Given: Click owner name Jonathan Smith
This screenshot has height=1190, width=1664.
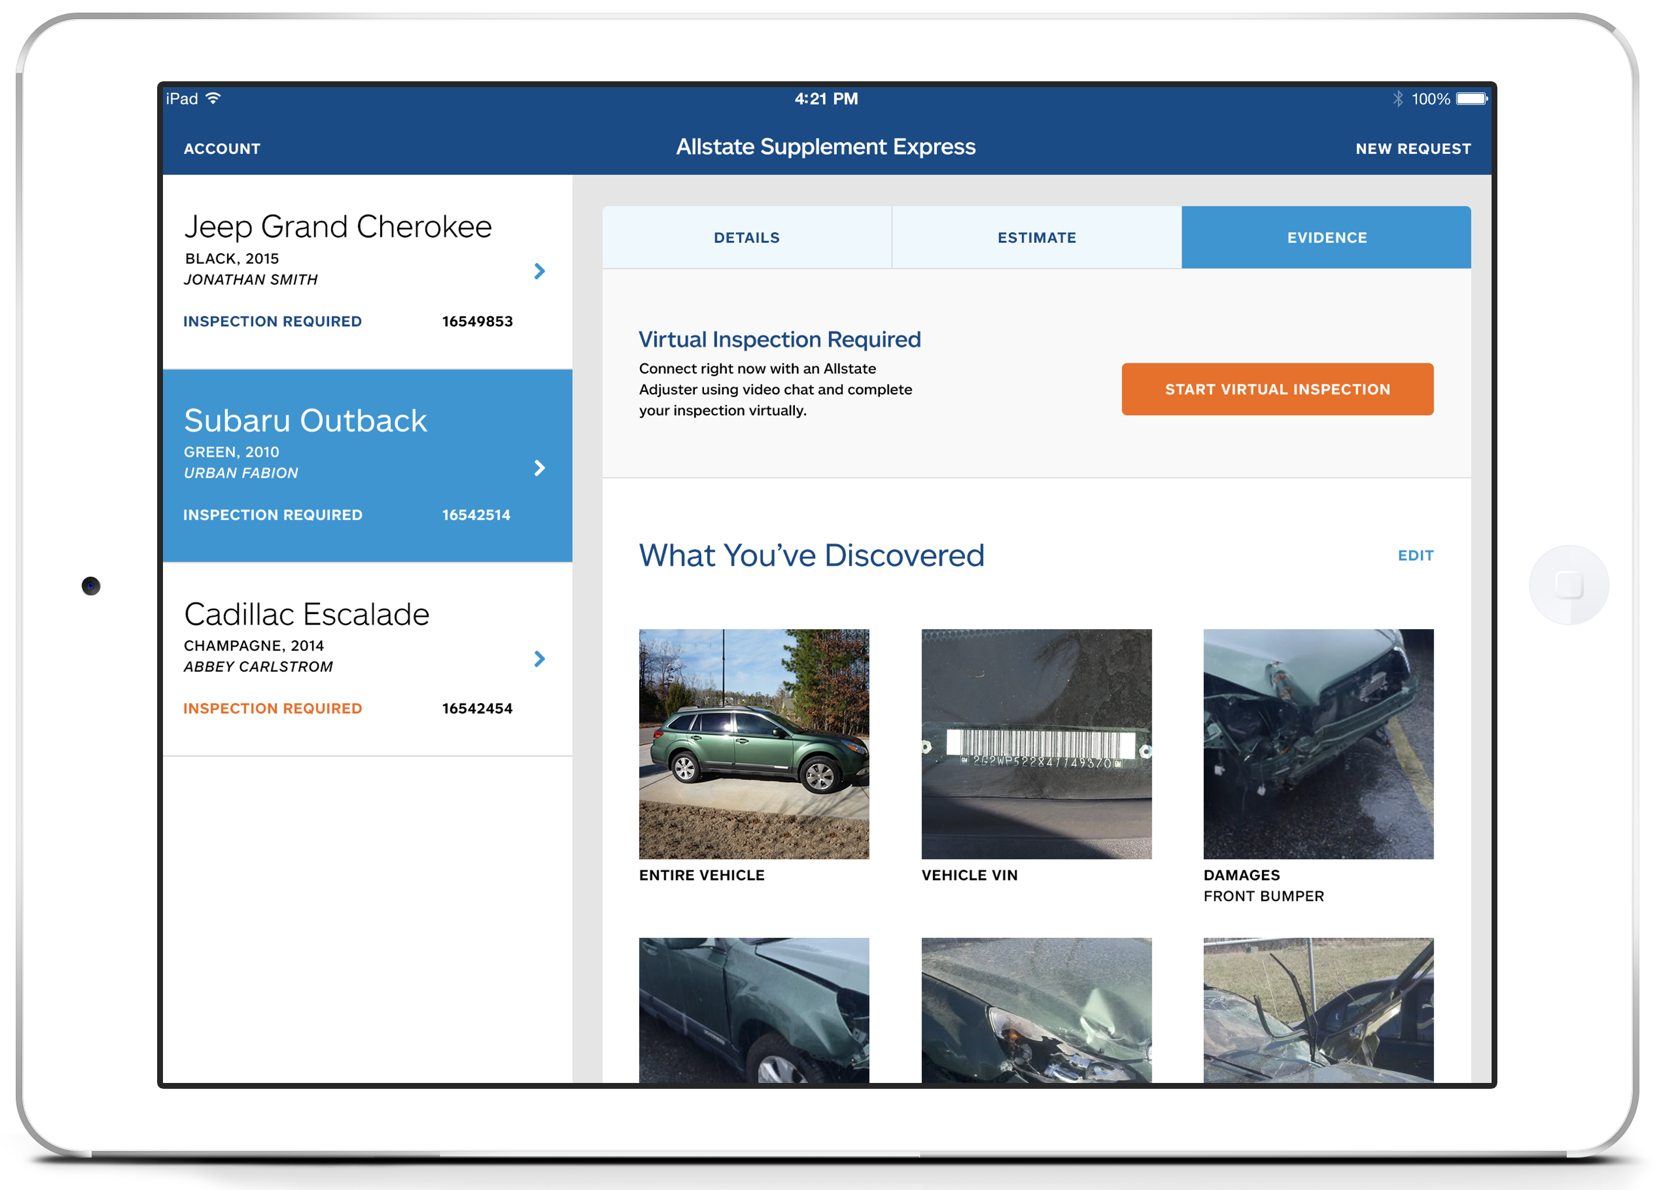Looking at the screenshot, I should pyautogui.click(x=251, y=280).
